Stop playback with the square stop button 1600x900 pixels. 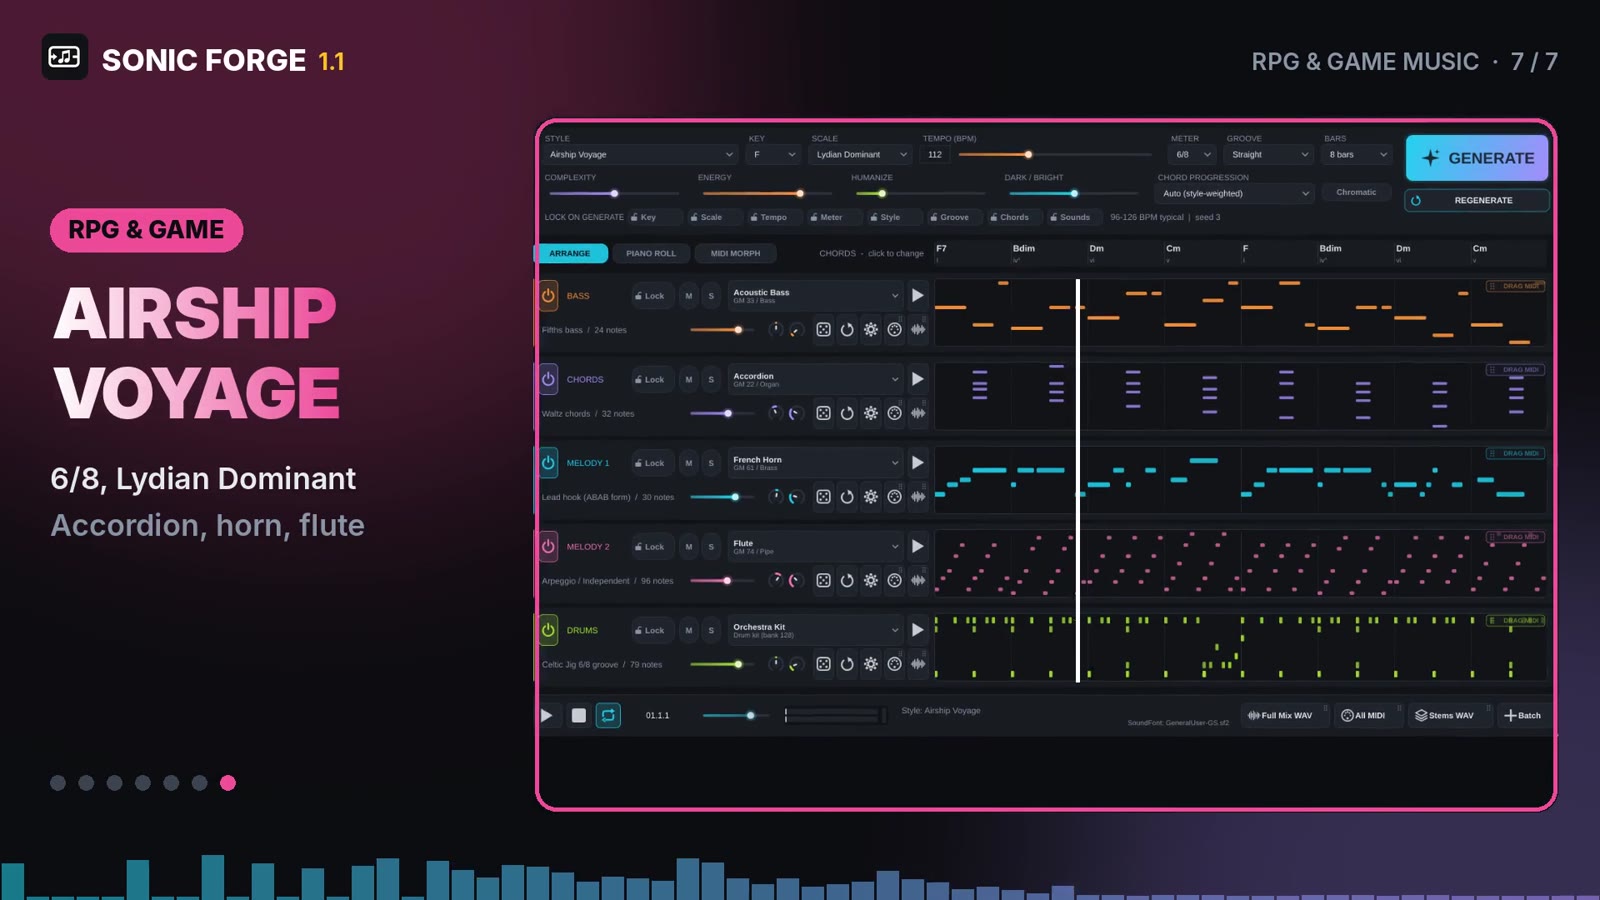(578, 715)
